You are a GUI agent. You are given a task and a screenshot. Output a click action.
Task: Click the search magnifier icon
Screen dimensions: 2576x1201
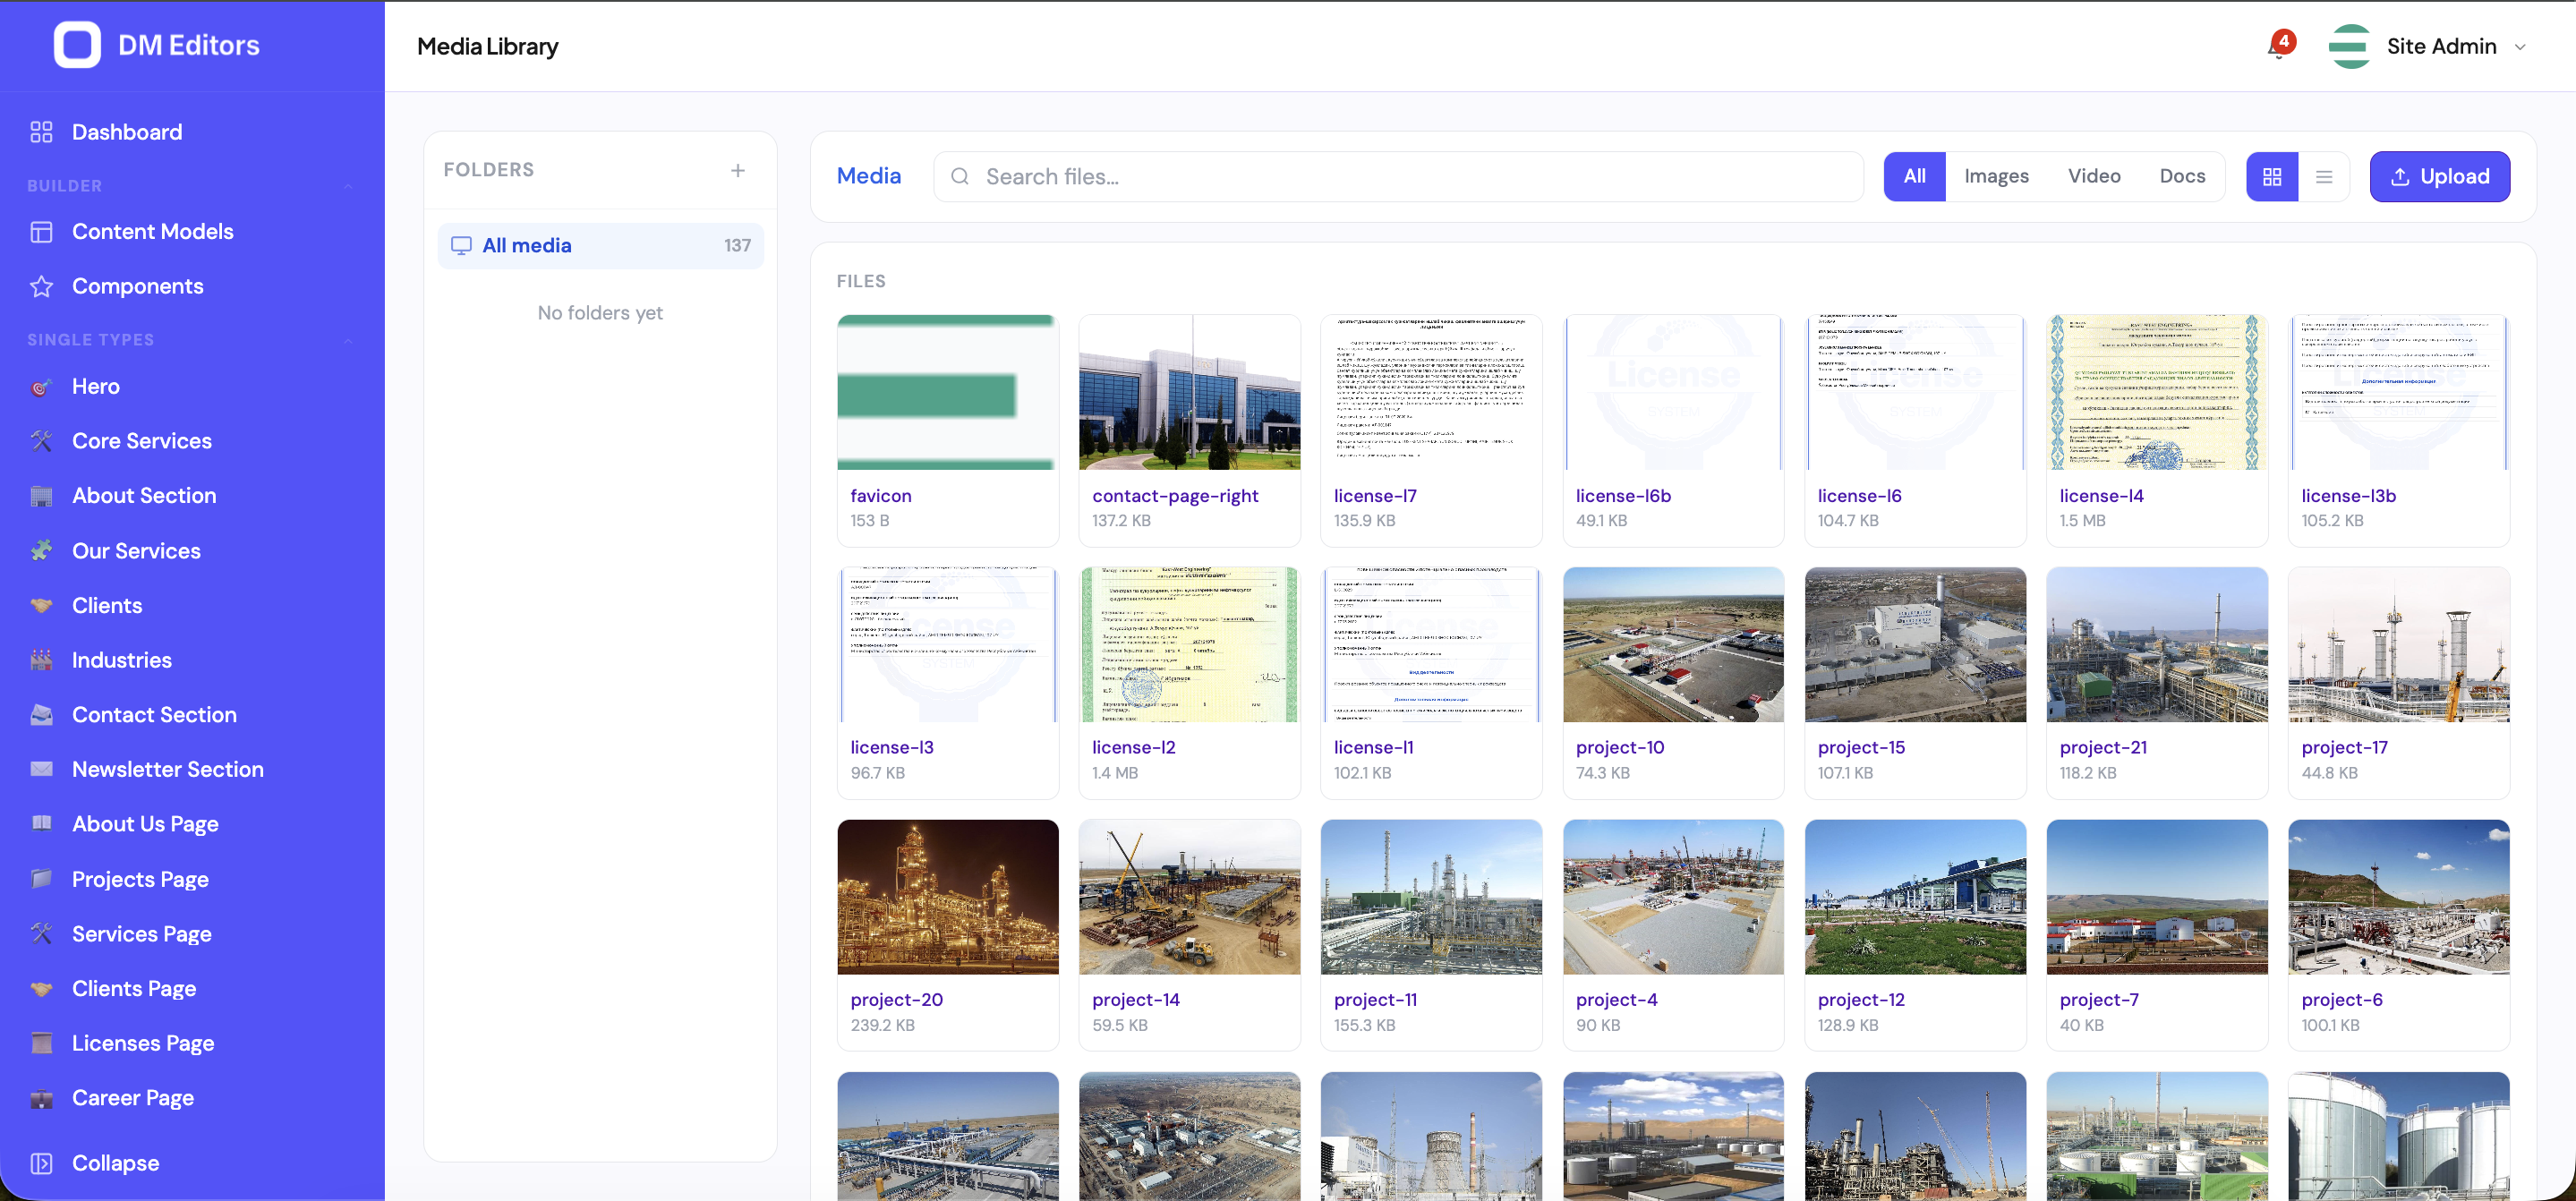(x=960, y=176)
